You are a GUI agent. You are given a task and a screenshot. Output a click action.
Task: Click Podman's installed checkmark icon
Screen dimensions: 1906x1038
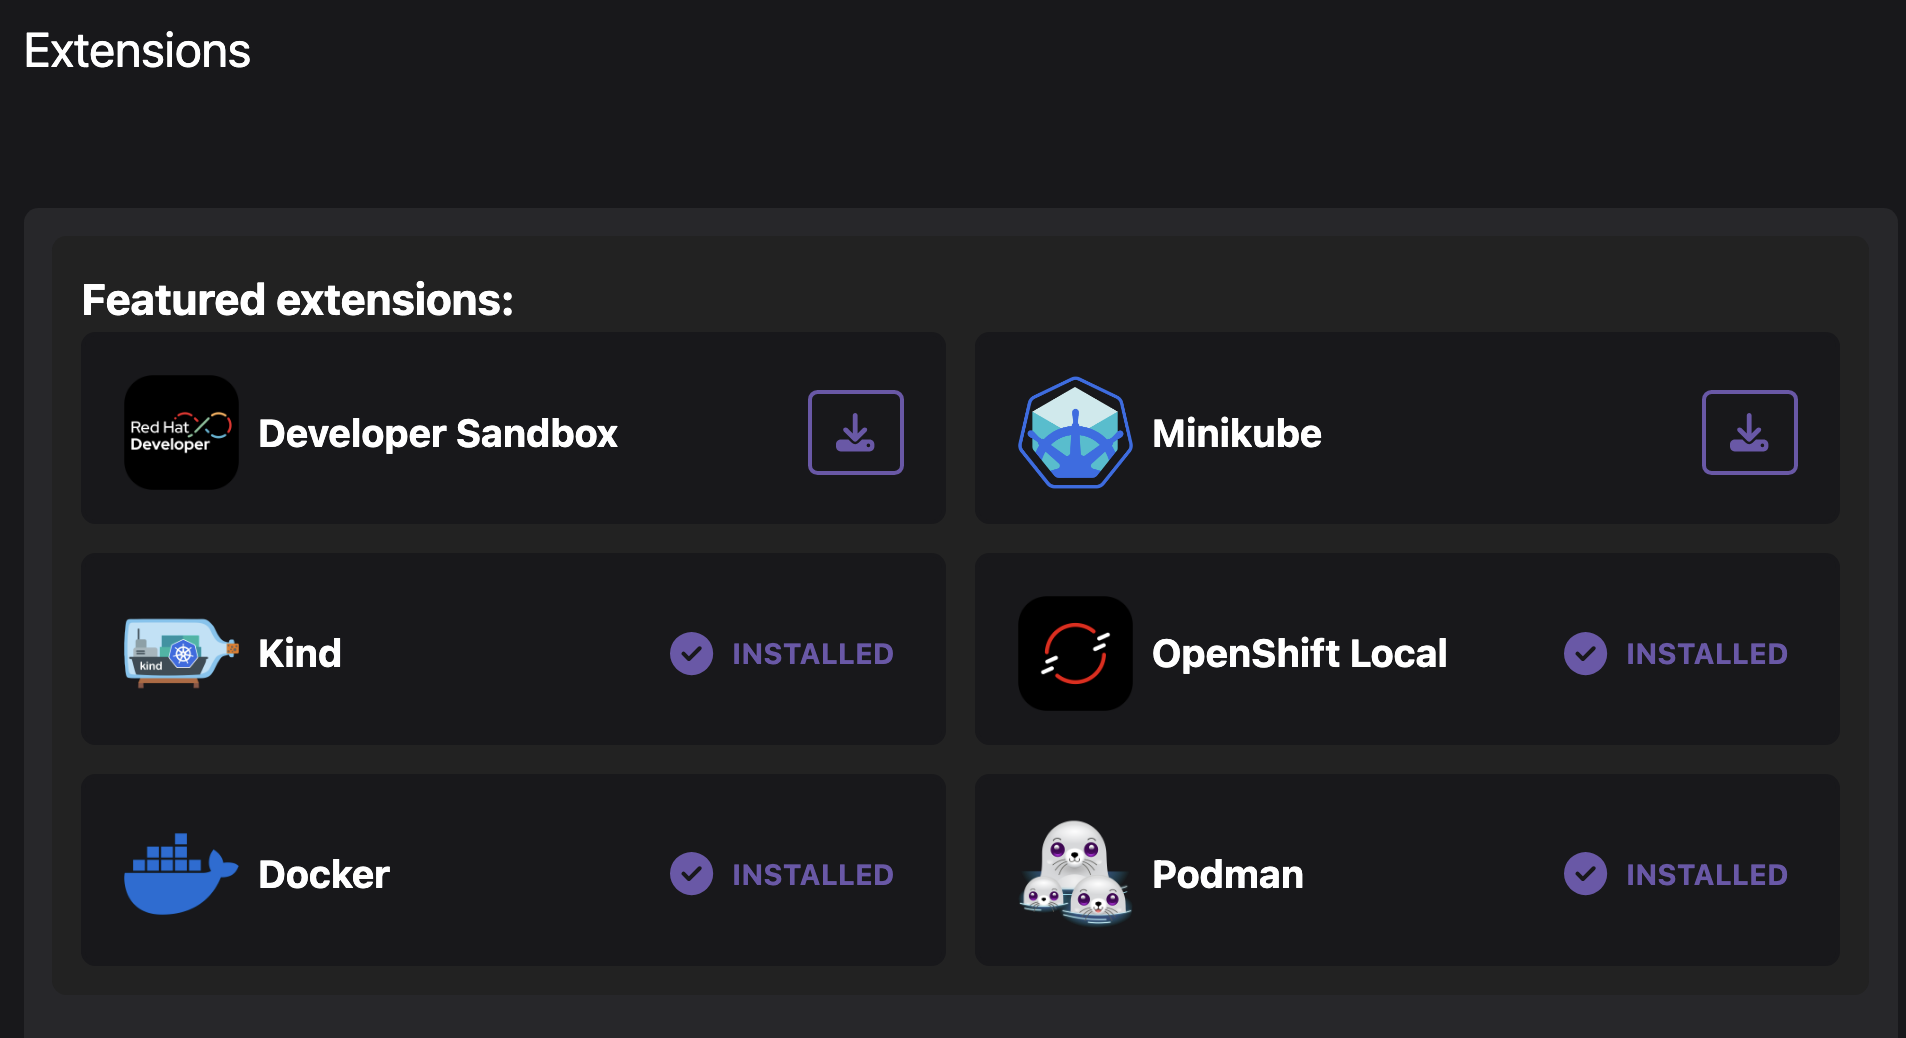click(x=1585, y=874)
